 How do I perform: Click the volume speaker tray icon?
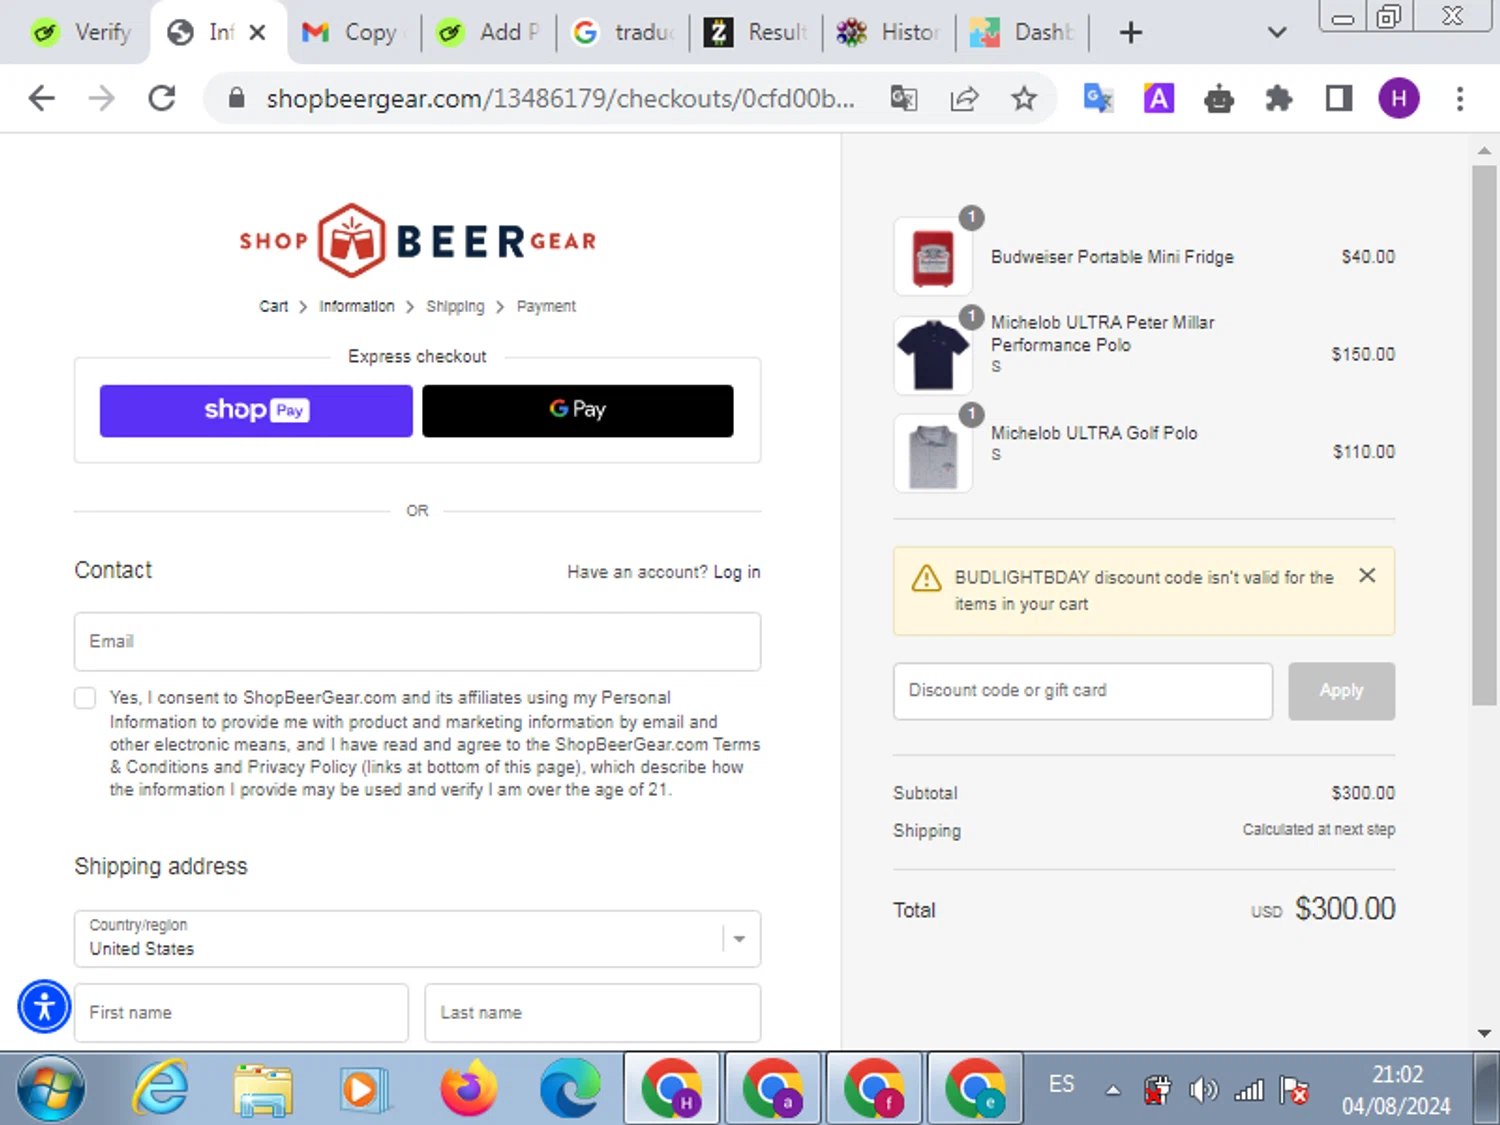tap(1203, 1089)
